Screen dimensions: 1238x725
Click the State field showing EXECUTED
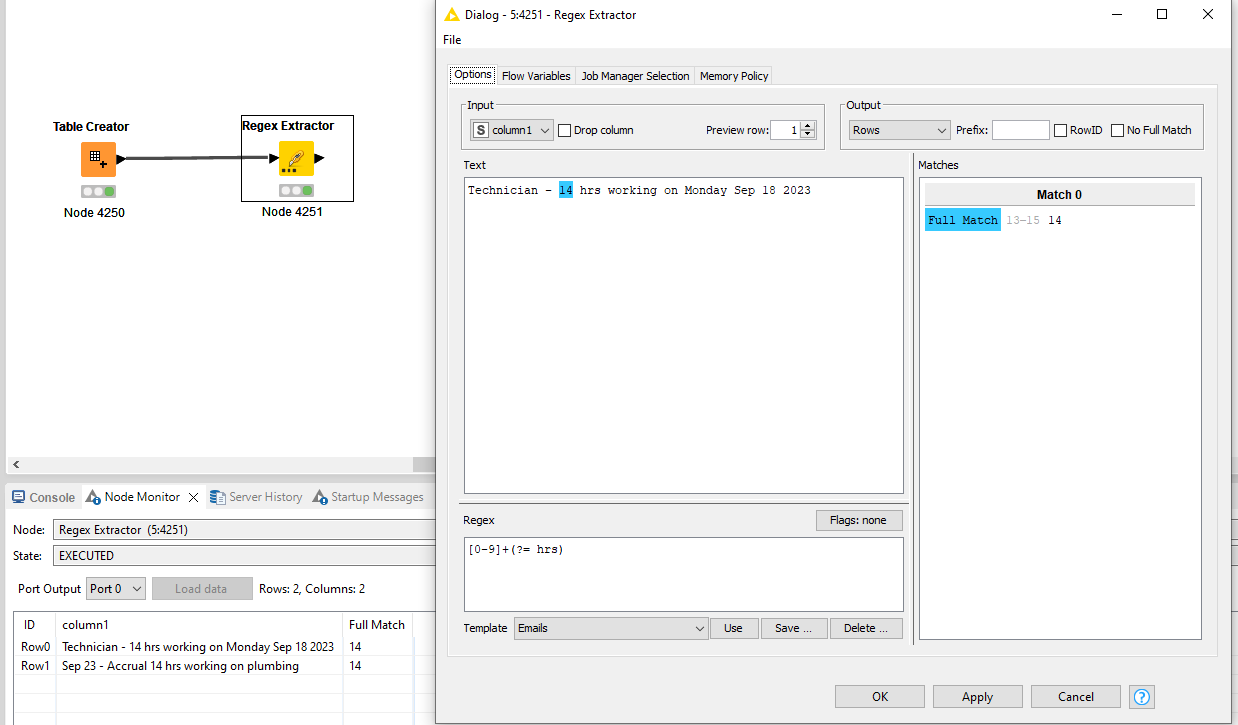click(246, 555)
